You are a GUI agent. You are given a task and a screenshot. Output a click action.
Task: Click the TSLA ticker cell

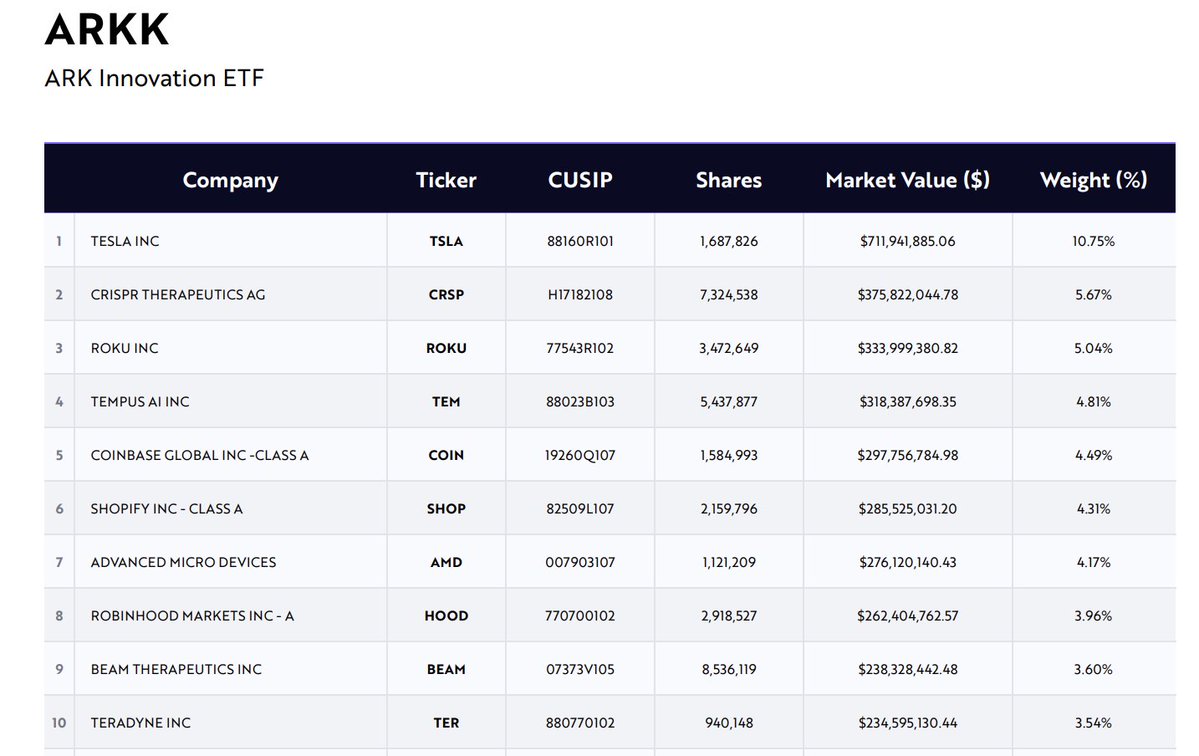point(446,241)
